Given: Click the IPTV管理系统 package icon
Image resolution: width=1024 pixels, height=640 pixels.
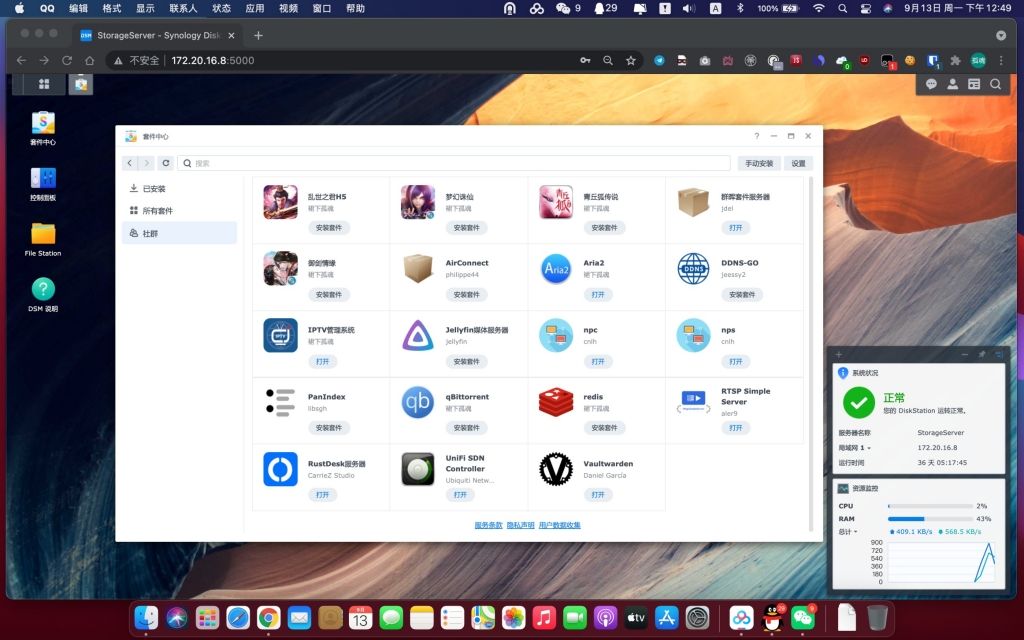Looking at the screenshot, I should [x=280, y=336].
